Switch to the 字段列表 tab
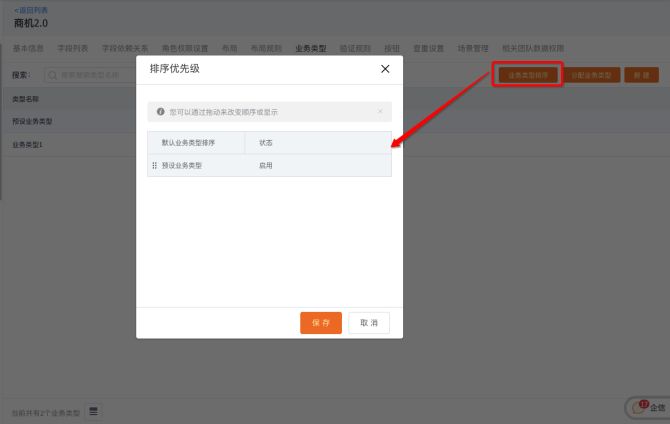 click(x=73, y=48)
